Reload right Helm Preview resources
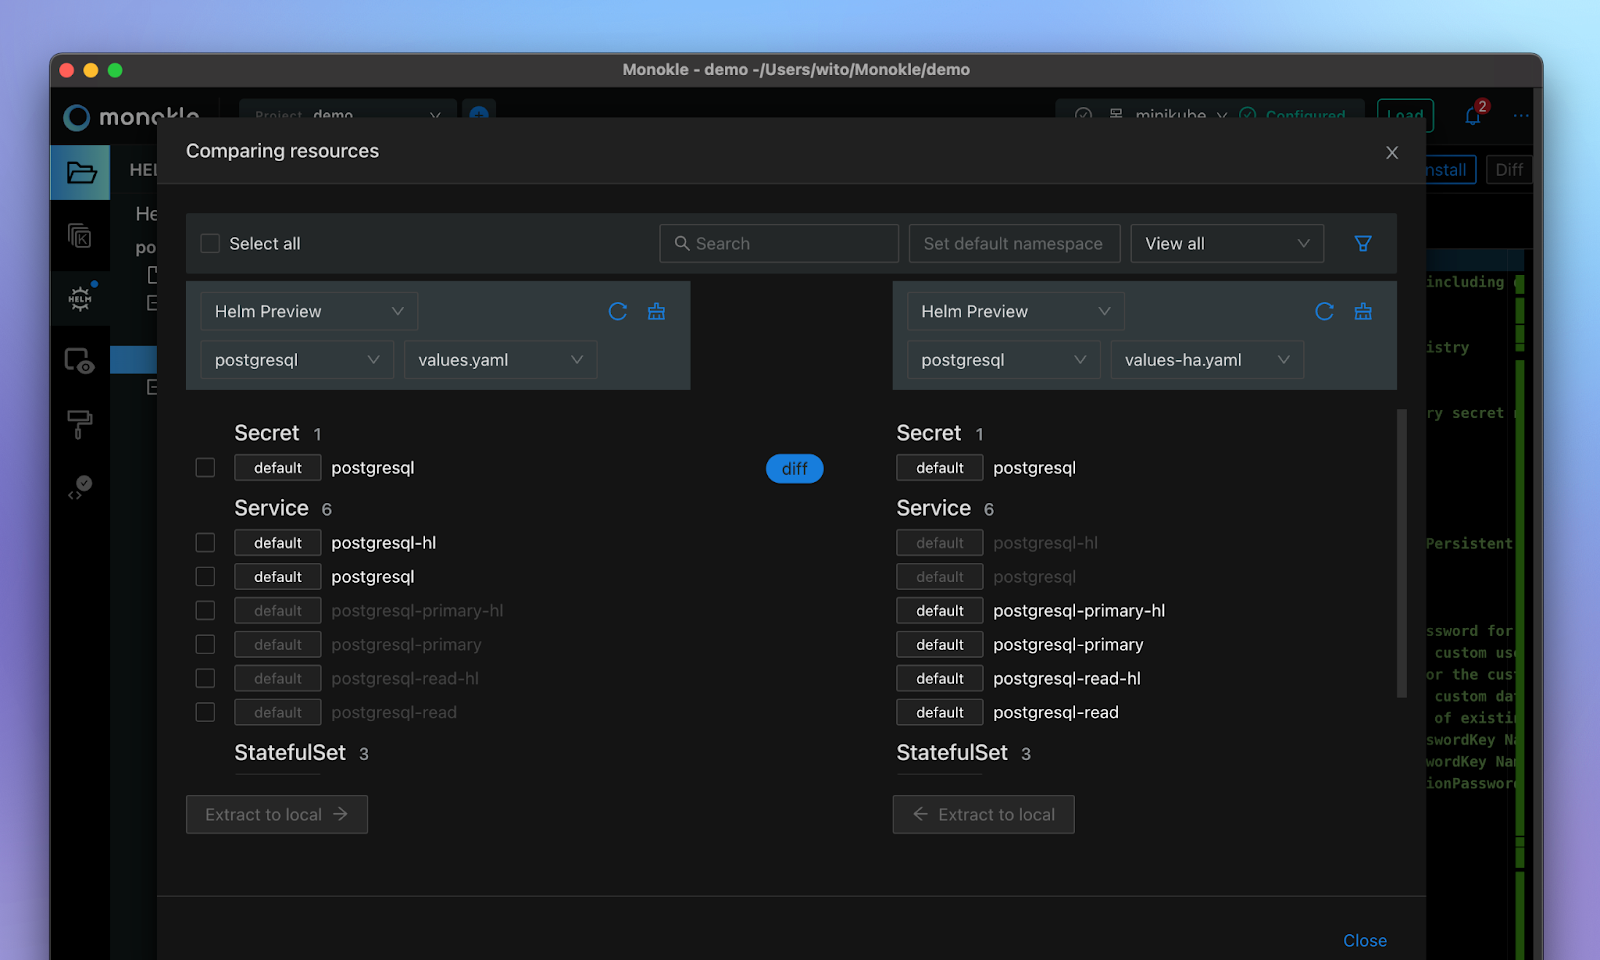The height and width of the screenshot is (960, 1600). pos(1324,311)
